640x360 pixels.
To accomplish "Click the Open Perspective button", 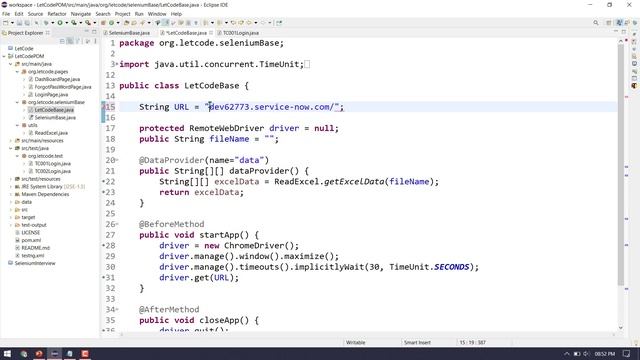I will click(x=609, y=23).
